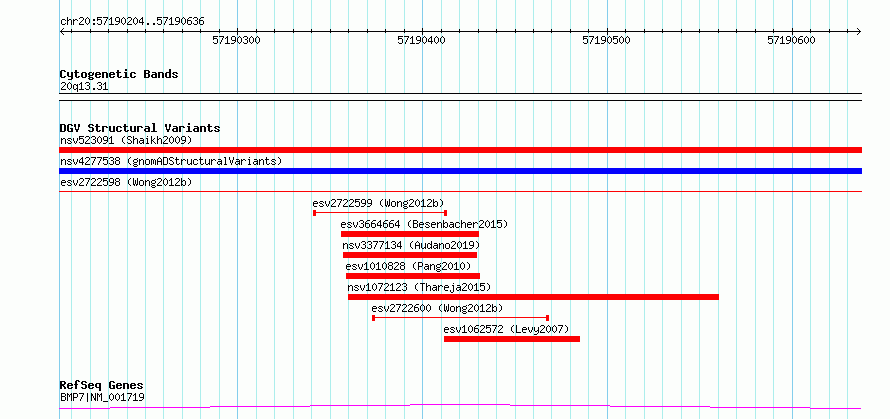Open the nsv3377134 (Audano2019) label
This screenshot has height=419, width=890.
click(x=412, y=245)
